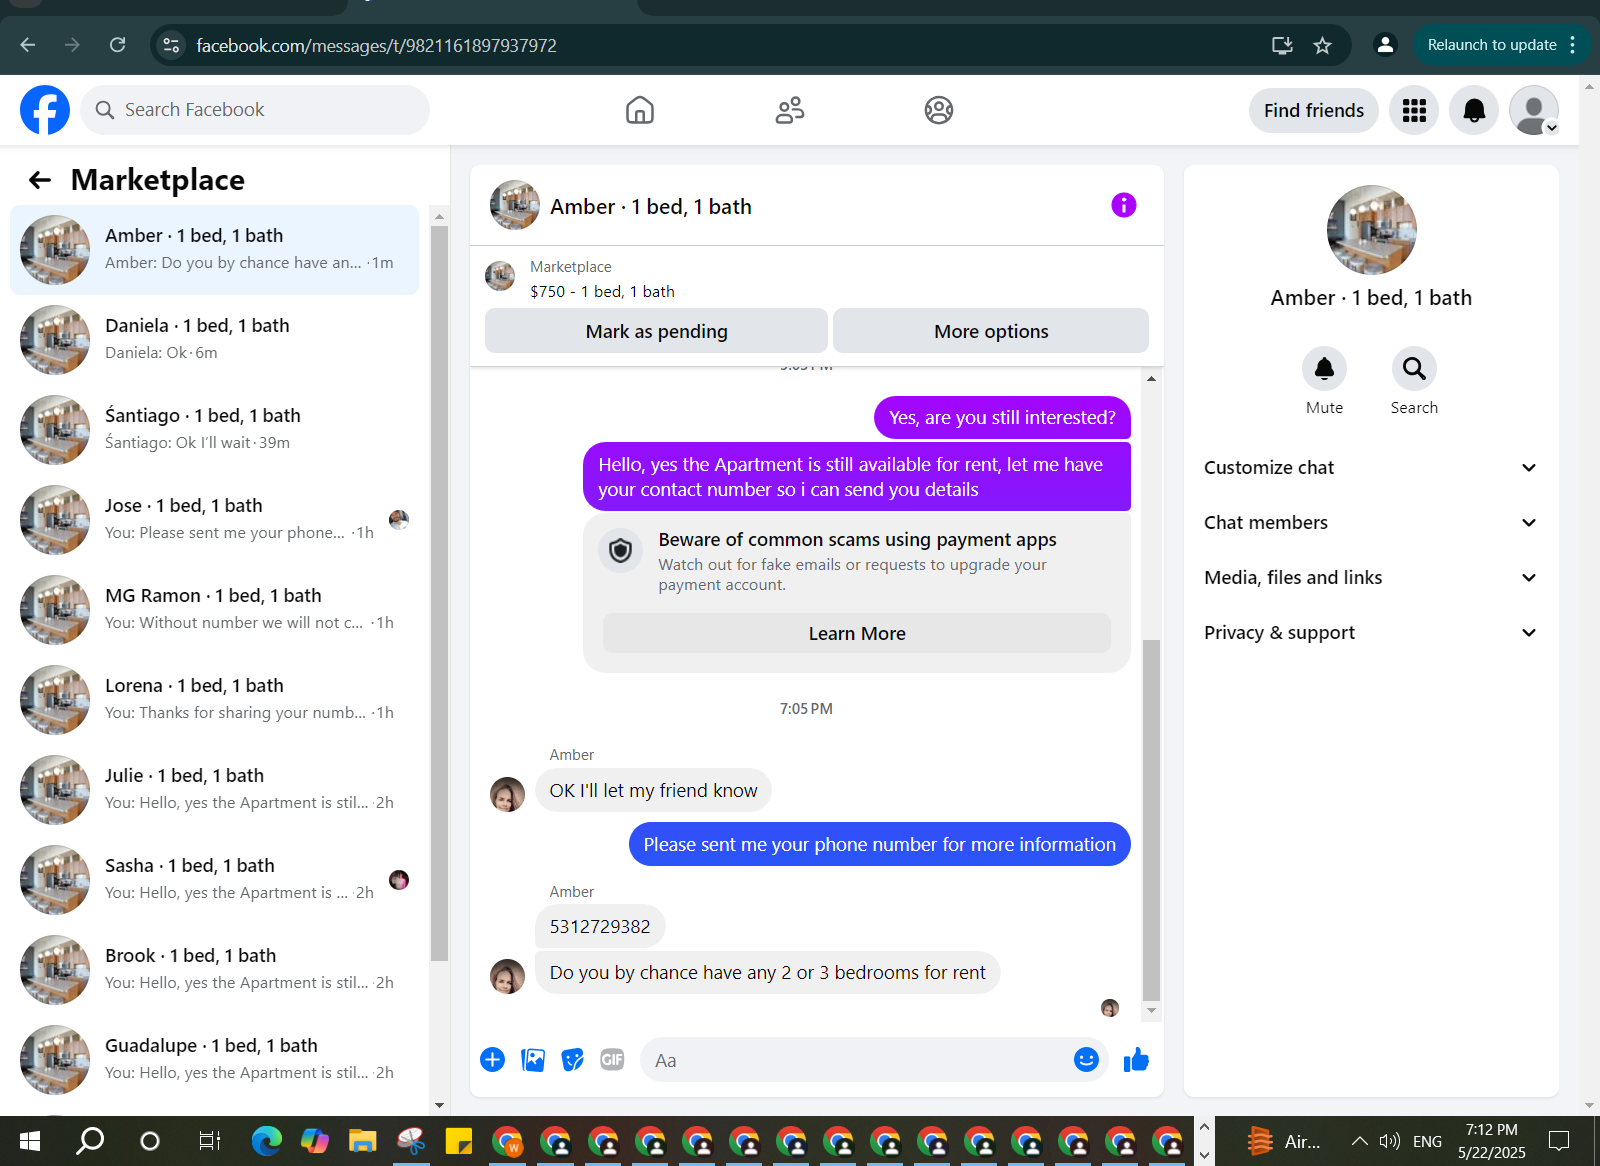Open the Chrome profile icon
Viewport: 1600px width, 1166px height.
tap(1385, 45)
